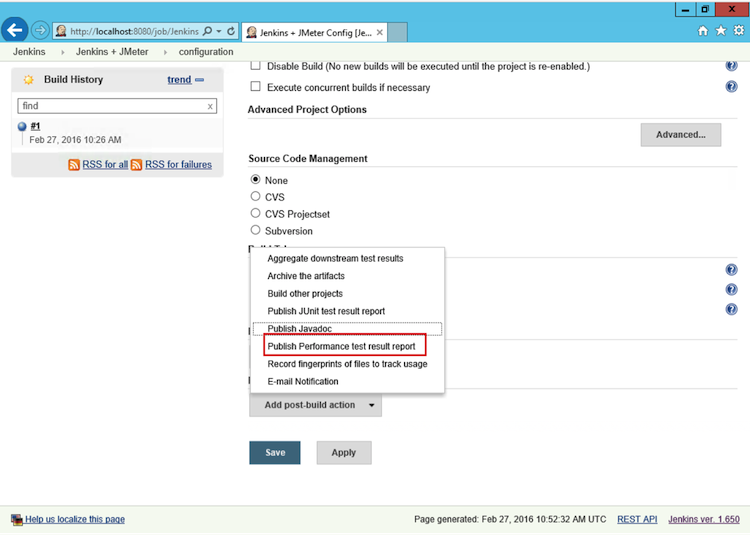This screenshot has width=750, height=535.
Task: Click the localhost URL address field
Action: (x=134, y=32)
